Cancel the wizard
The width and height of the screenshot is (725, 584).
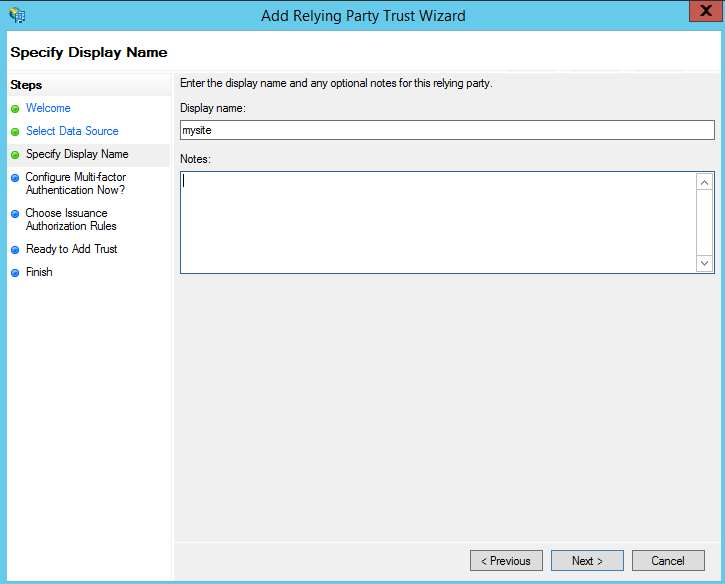(x=668, y=560)
